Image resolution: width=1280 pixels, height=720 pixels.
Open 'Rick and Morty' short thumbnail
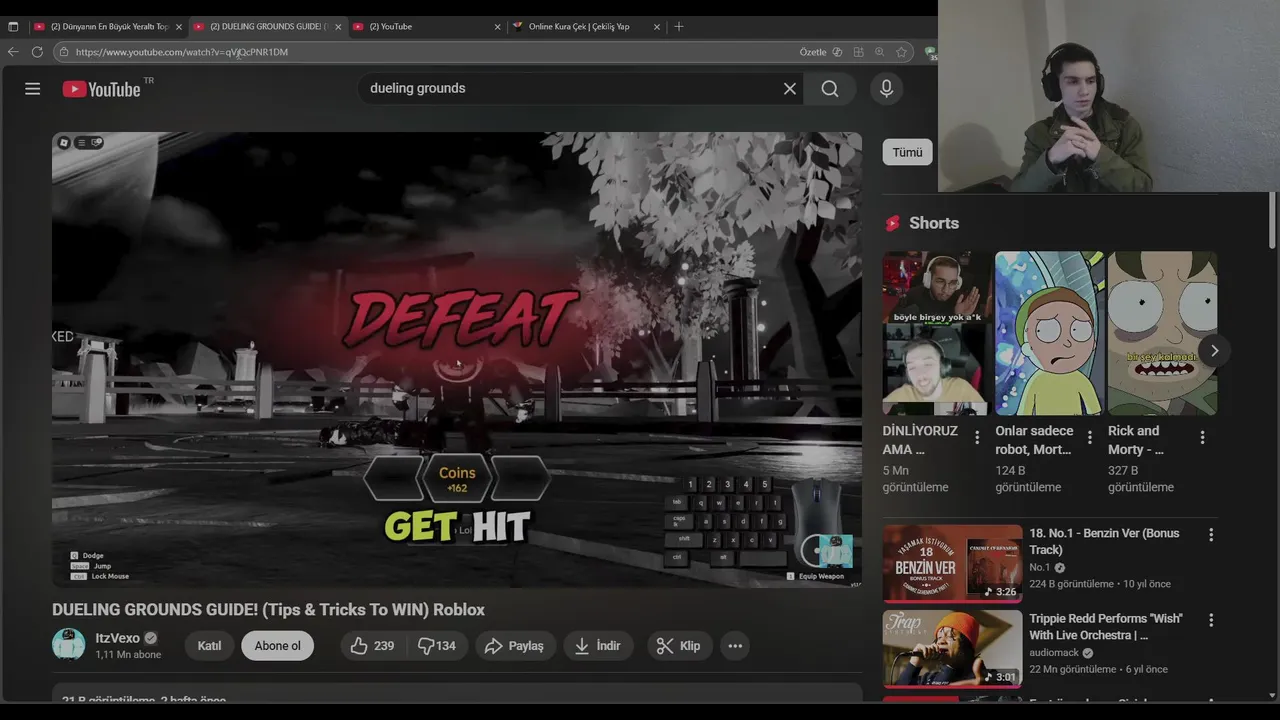[1162, 333]
